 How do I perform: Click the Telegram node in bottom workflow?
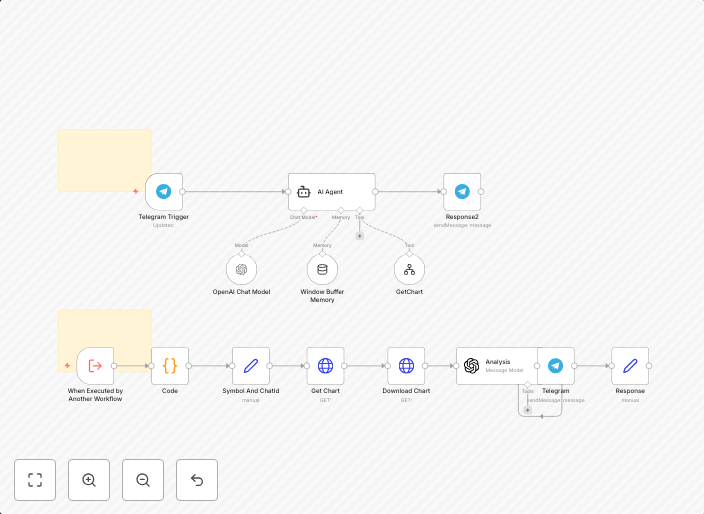(x=556, y=366)
